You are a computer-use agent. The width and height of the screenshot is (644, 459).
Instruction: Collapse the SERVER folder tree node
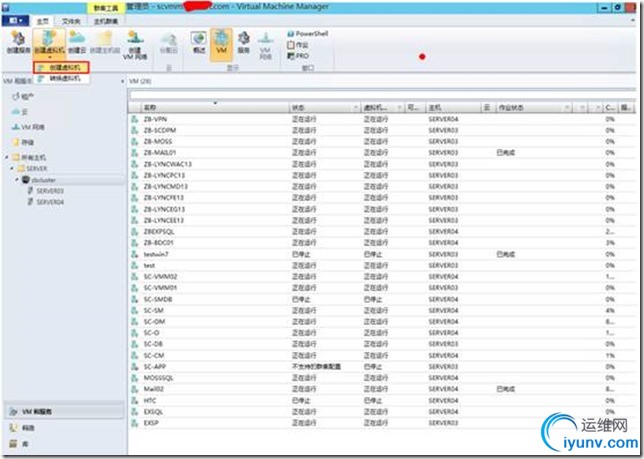pyautogui.click(x=12, y=168)
